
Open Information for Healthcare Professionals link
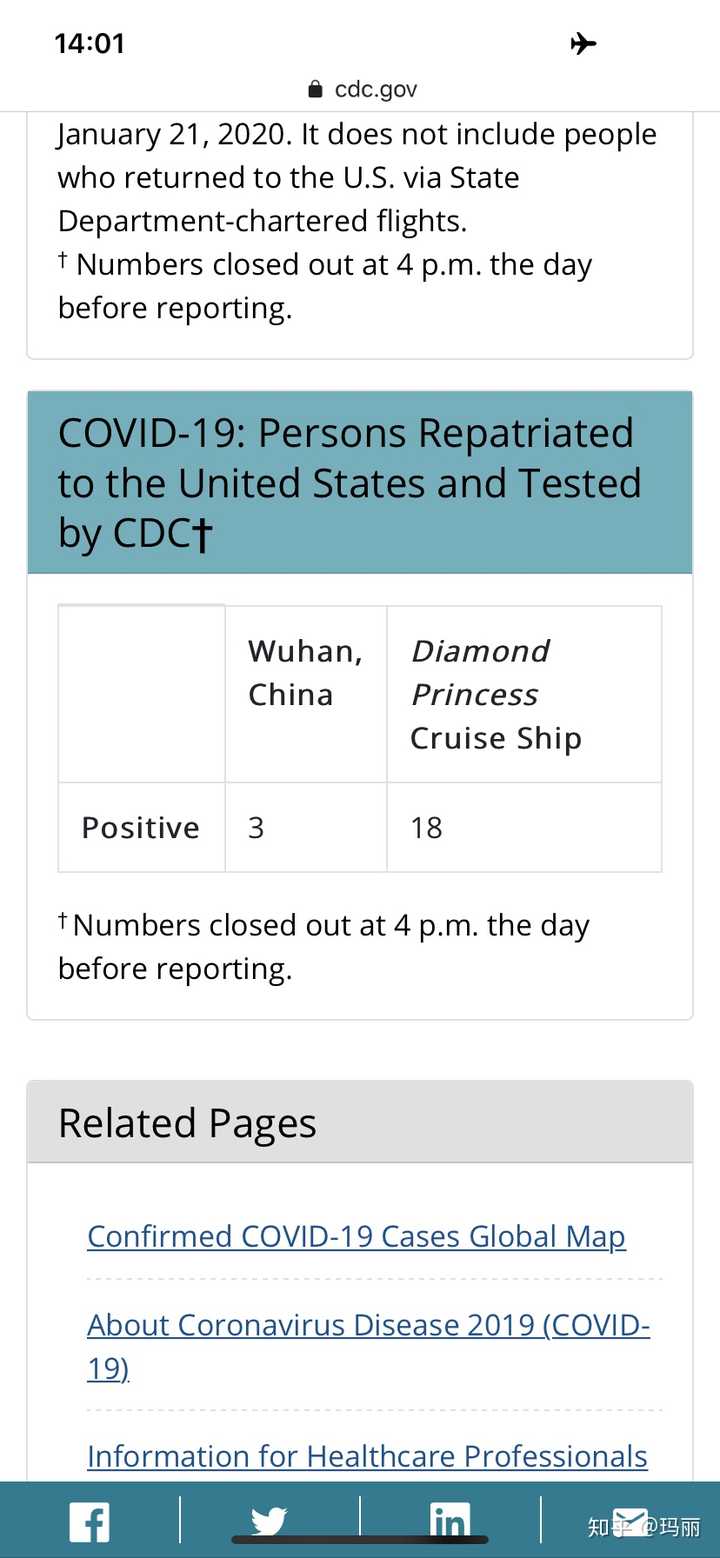(x=367, y=1457)
